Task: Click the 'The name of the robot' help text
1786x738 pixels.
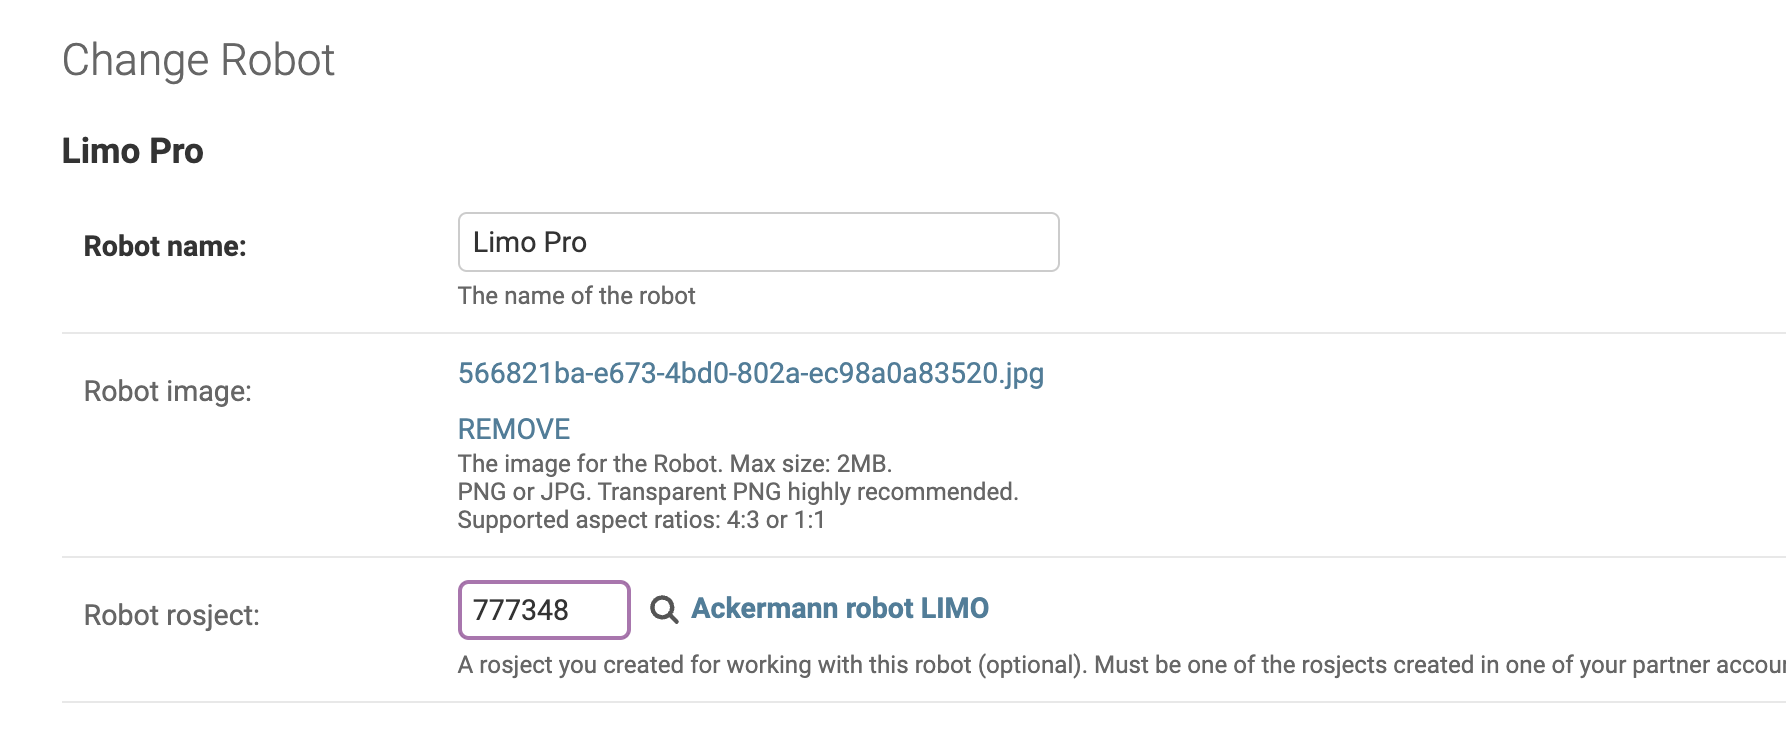Action: (x=576, y=296)
